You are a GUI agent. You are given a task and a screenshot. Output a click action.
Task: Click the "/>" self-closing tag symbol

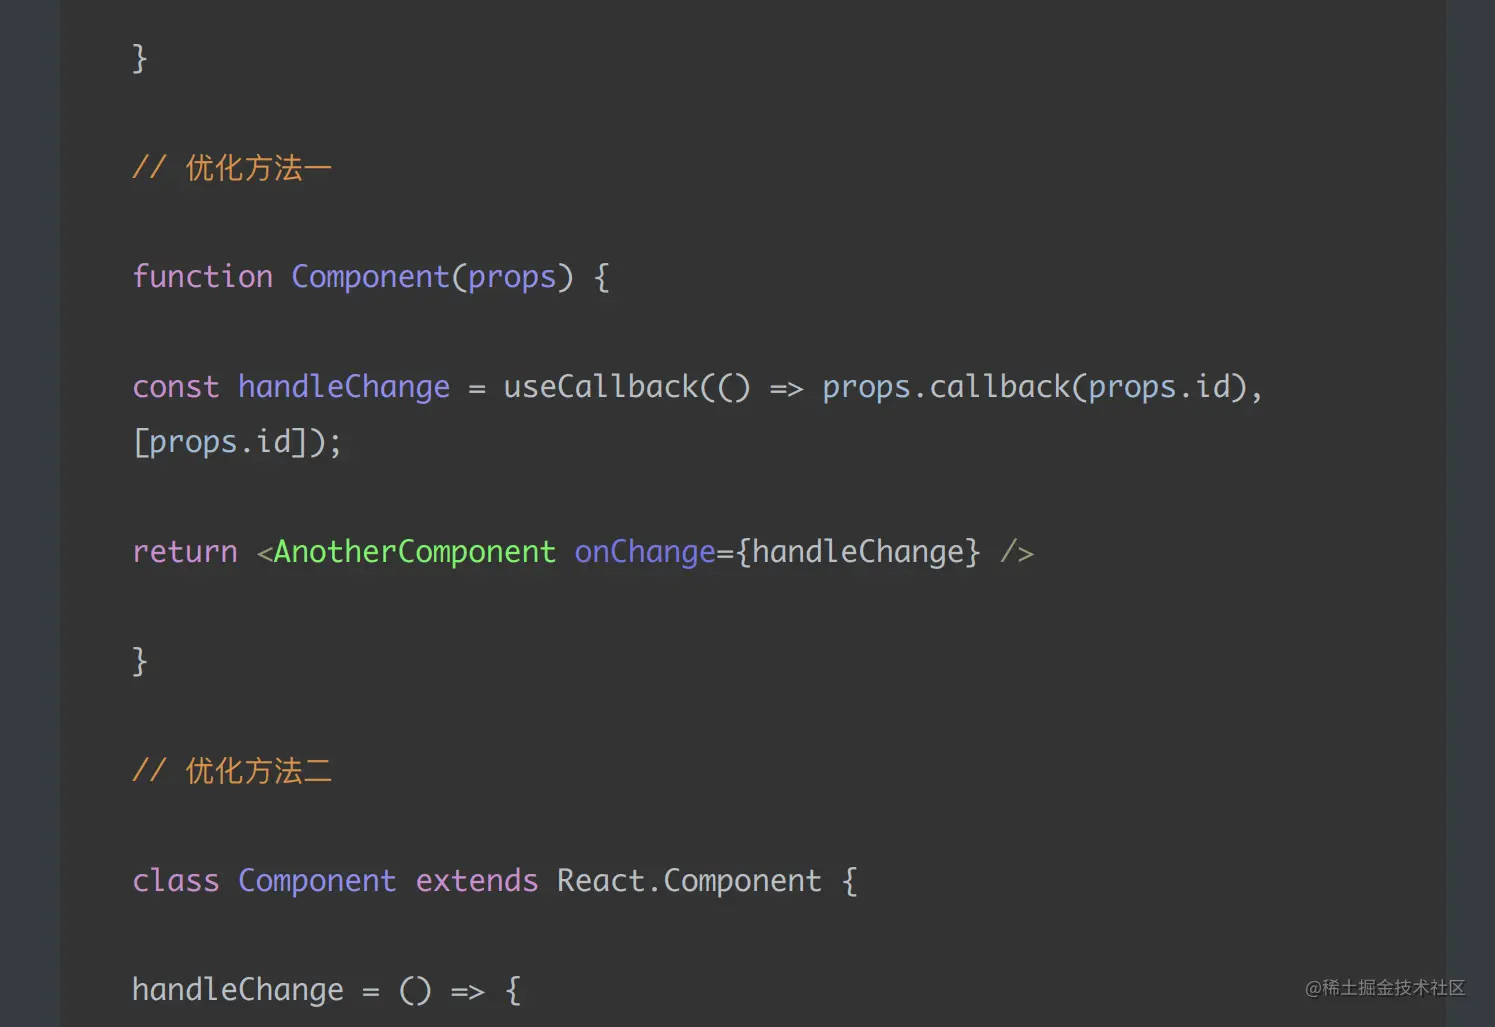tap(1017, 552)
